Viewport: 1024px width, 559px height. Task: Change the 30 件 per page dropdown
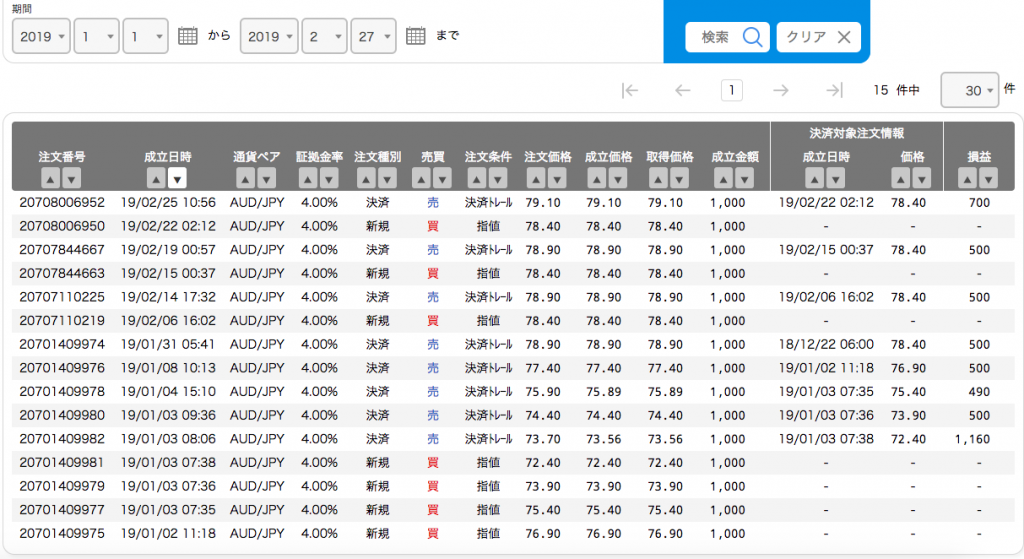(970, 90)
